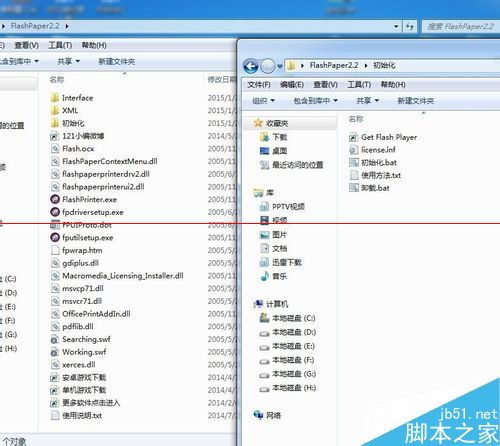Select 本地磁盘 (H:) in the front window
Screen dimensions: 500x446
pyautogui.click(x=294, y=388)
